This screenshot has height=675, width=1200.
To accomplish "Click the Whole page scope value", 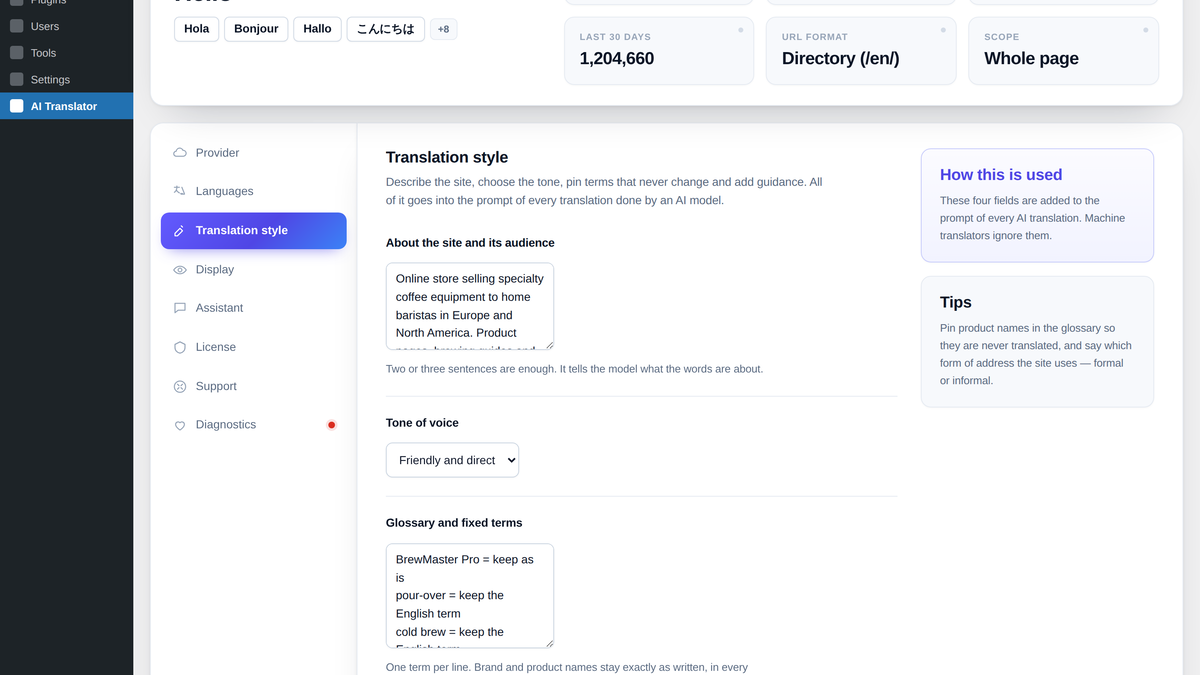I will point(1031,59).
